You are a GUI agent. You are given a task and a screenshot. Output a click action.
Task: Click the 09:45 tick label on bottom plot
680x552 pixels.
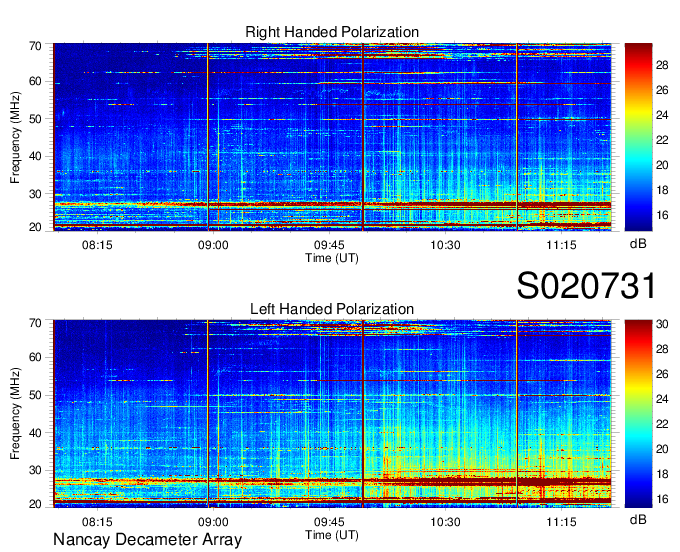pos(329,522)
